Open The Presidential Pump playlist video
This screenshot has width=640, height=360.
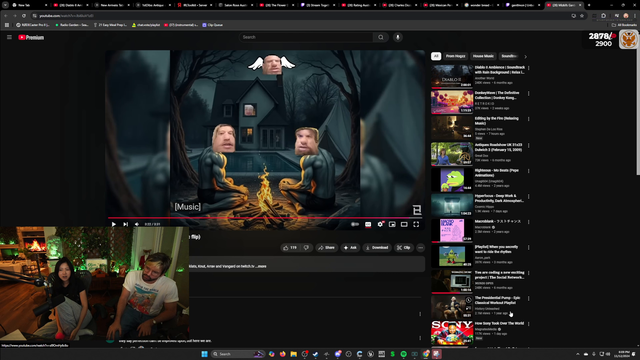tap(452, 307)
